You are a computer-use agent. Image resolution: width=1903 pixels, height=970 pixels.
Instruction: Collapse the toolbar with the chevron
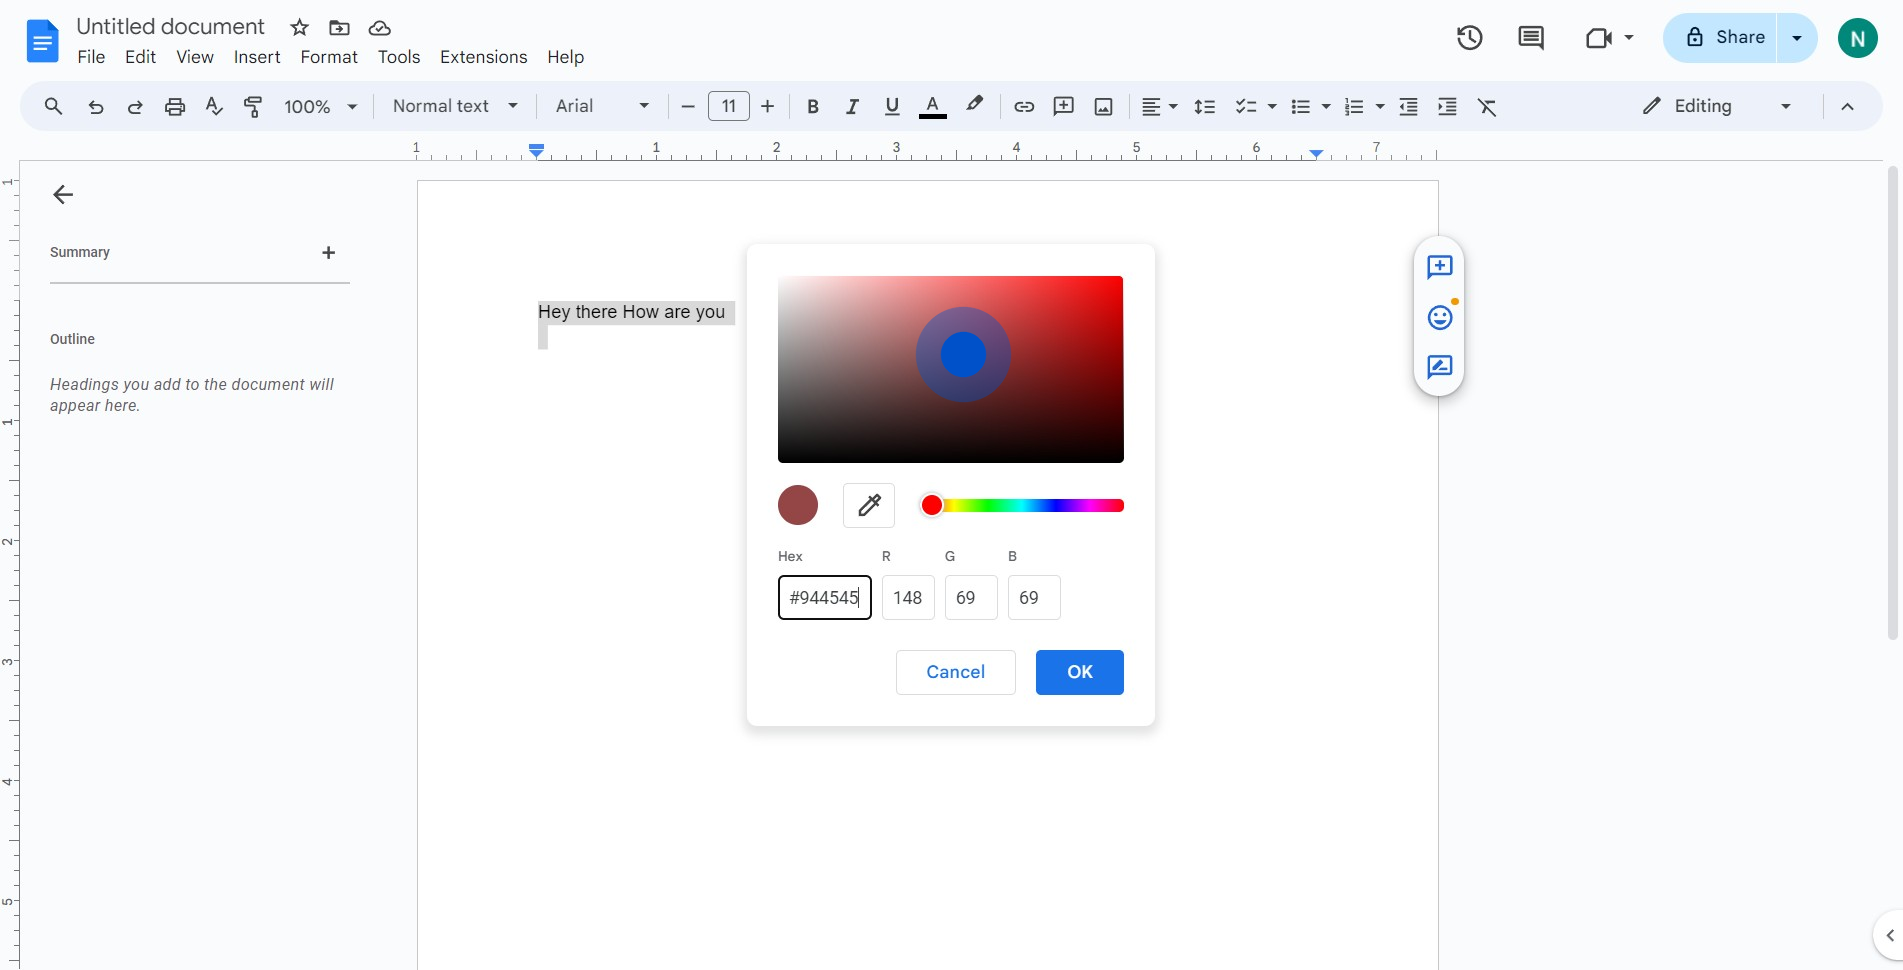(1847, 107)
